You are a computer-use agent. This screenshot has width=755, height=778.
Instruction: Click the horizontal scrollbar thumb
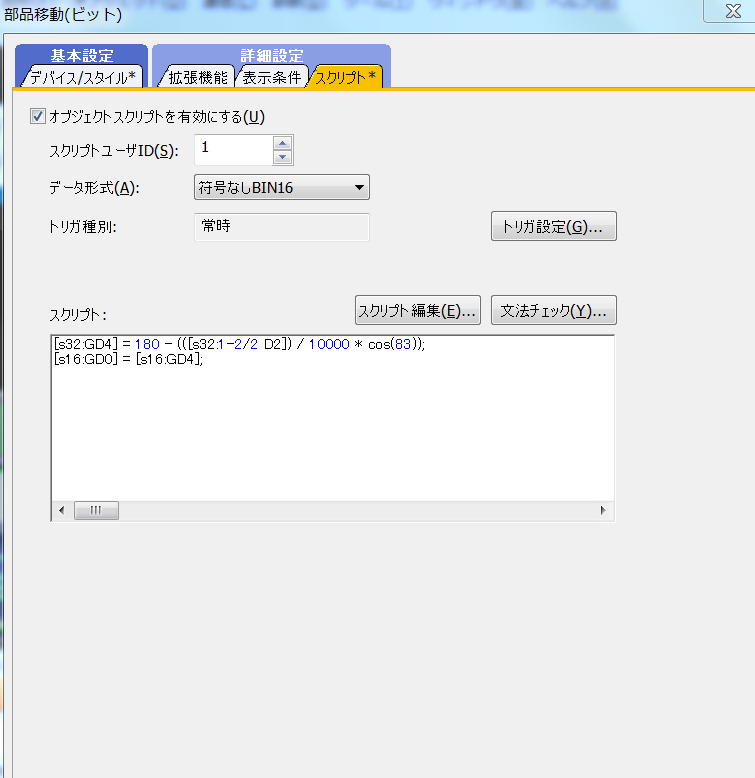(96, 510)
